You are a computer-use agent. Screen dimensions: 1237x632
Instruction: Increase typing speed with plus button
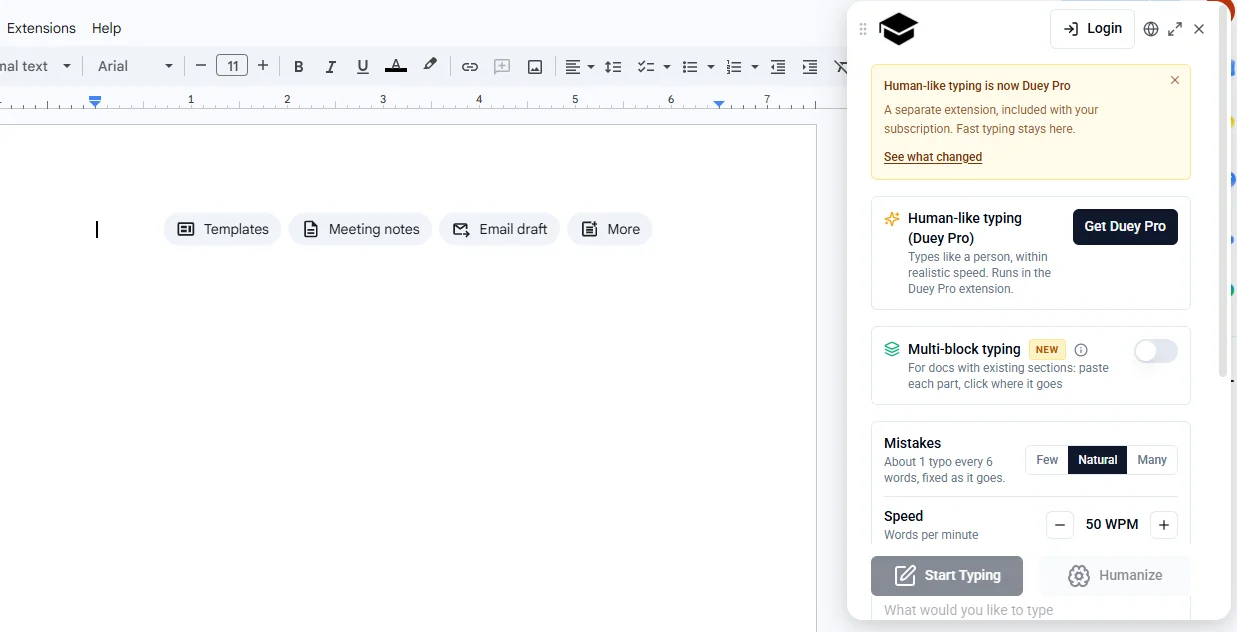[x=1163, y=525]
